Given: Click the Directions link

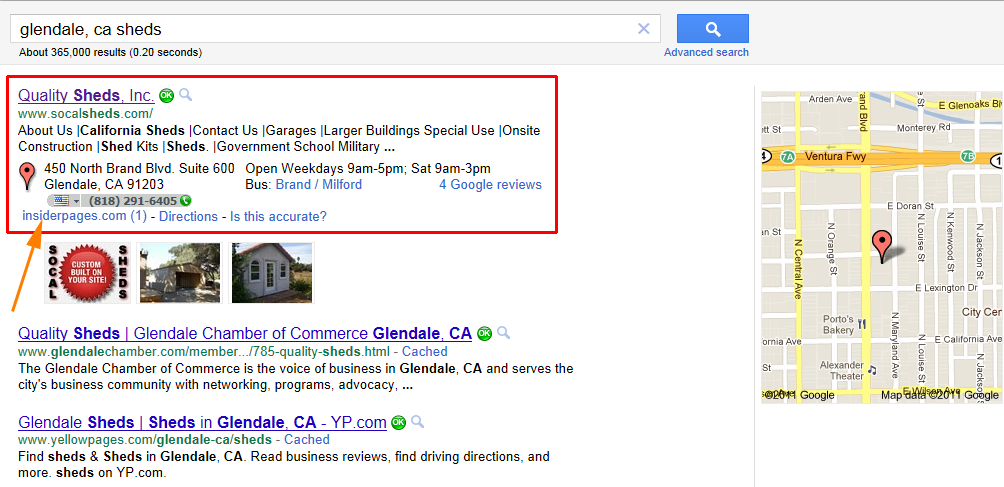Looking at the screenshot, I should pyautogui.click(x=188, y=216).
